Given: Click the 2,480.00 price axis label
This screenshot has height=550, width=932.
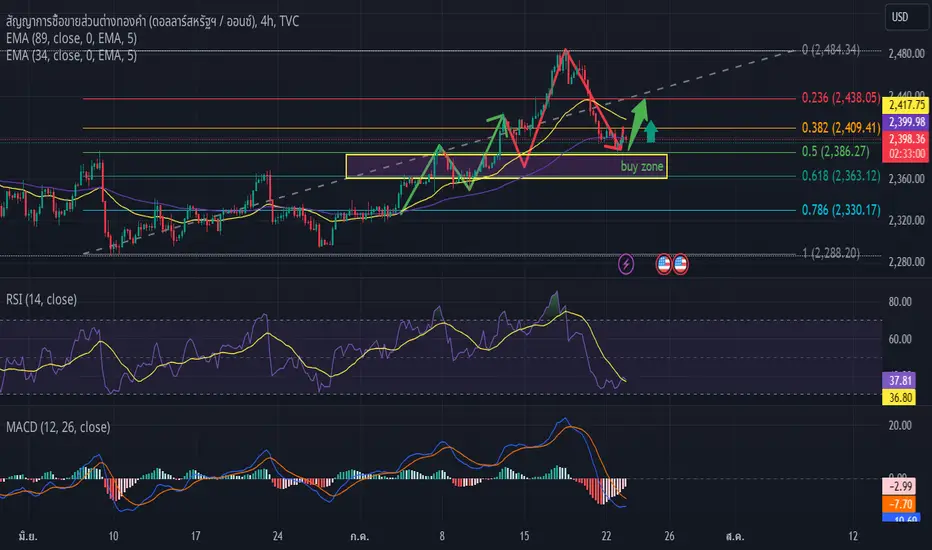Looking at the screenshot, I should (x=906, y=54).
